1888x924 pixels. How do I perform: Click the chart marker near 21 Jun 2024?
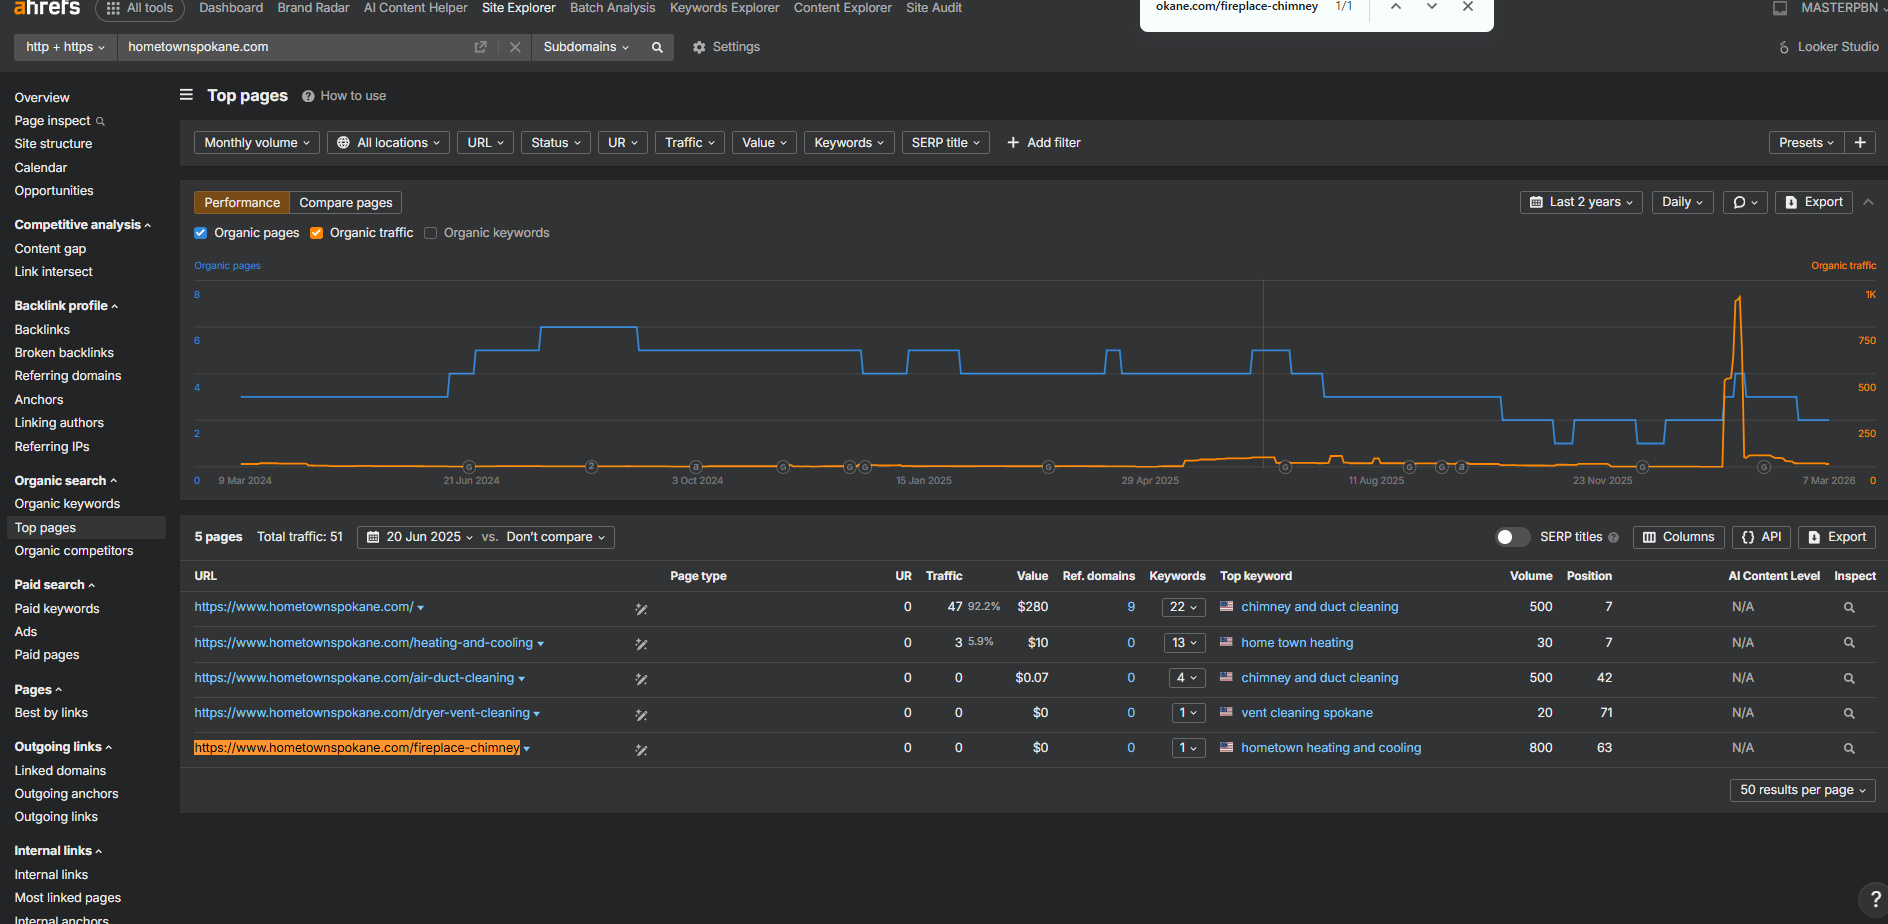click(469, 467)
